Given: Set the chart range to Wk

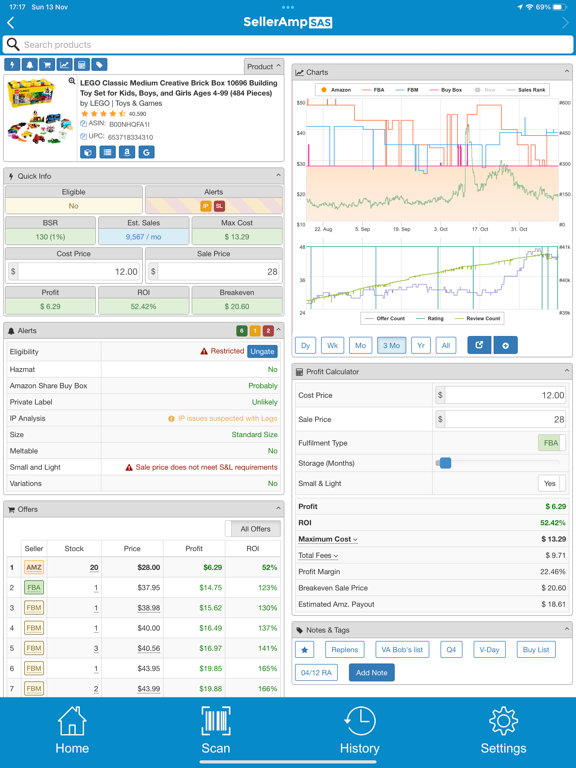Looking at the screenshot, I should coord(333,345).
